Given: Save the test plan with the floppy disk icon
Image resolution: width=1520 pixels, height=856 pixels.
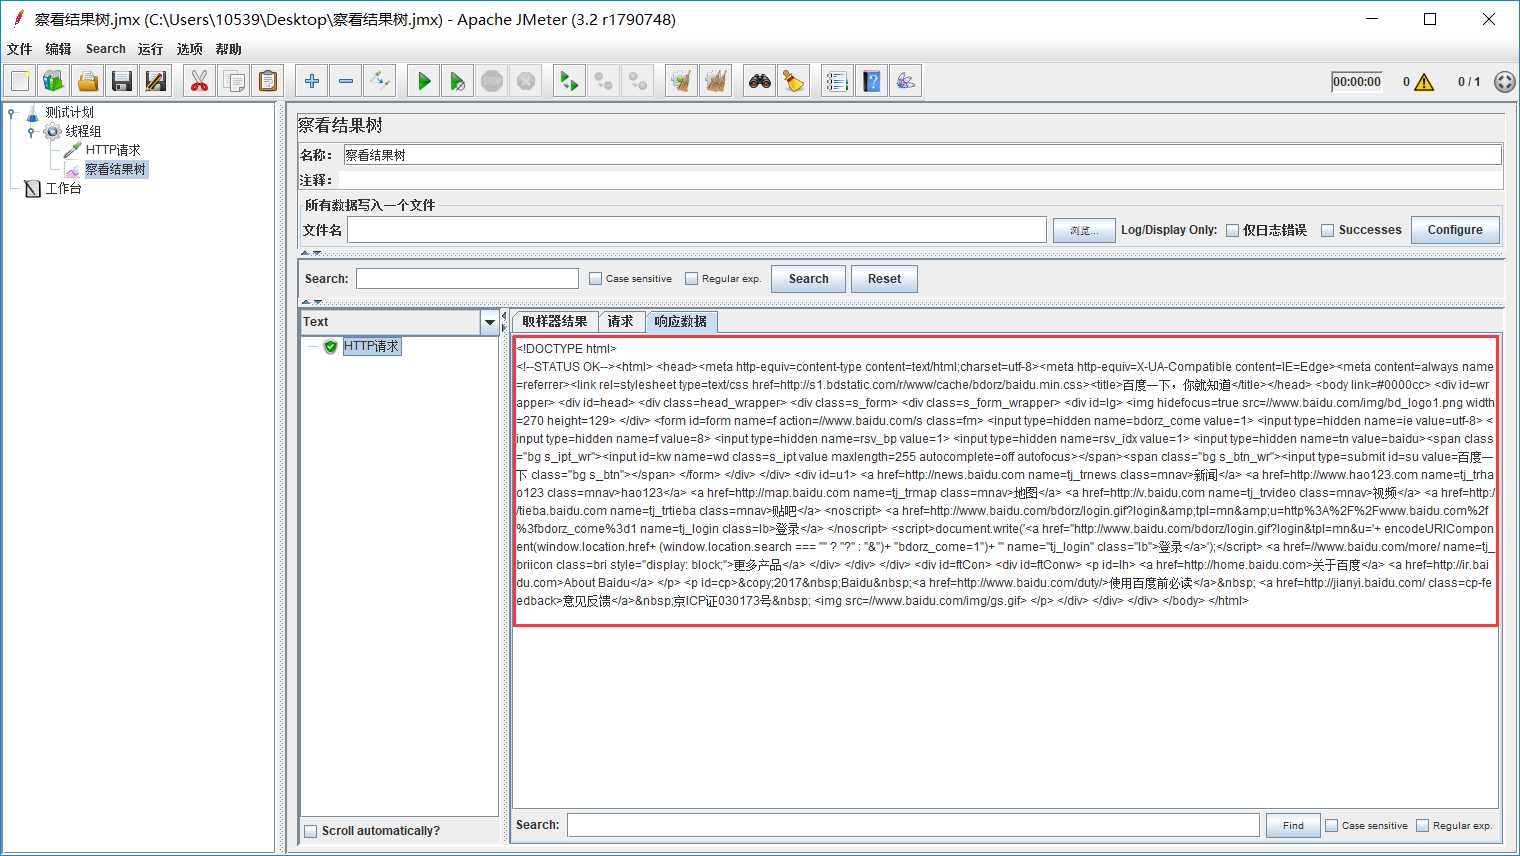Looking at the screenshot, I should click(122, 81).
